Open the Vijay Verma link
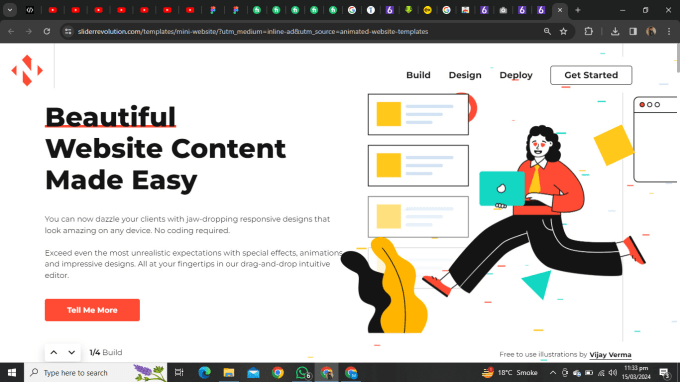This screenshot has height=382, width=680. click(x=610, y=355)
